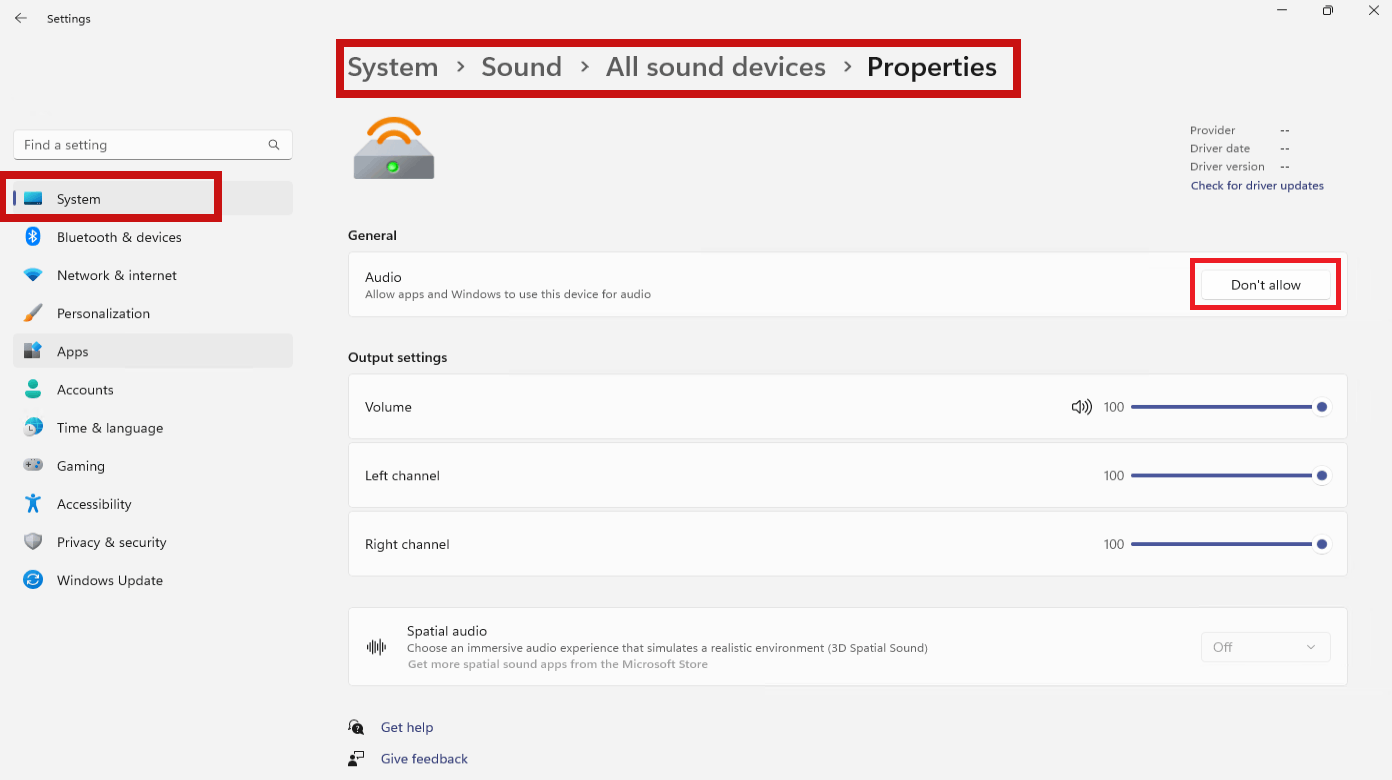Open Bluetooth & devices settings
The width and height of the screenshot is (1392, 780).
pyautogui.click(x=152, y=237)
